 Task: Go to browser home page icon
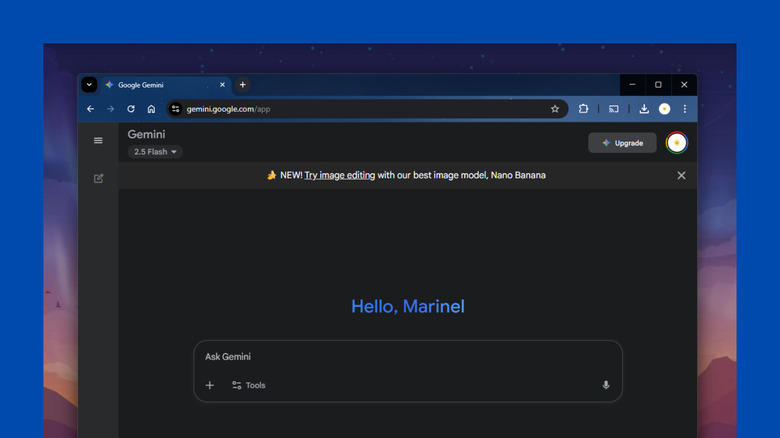coord(151,109)
